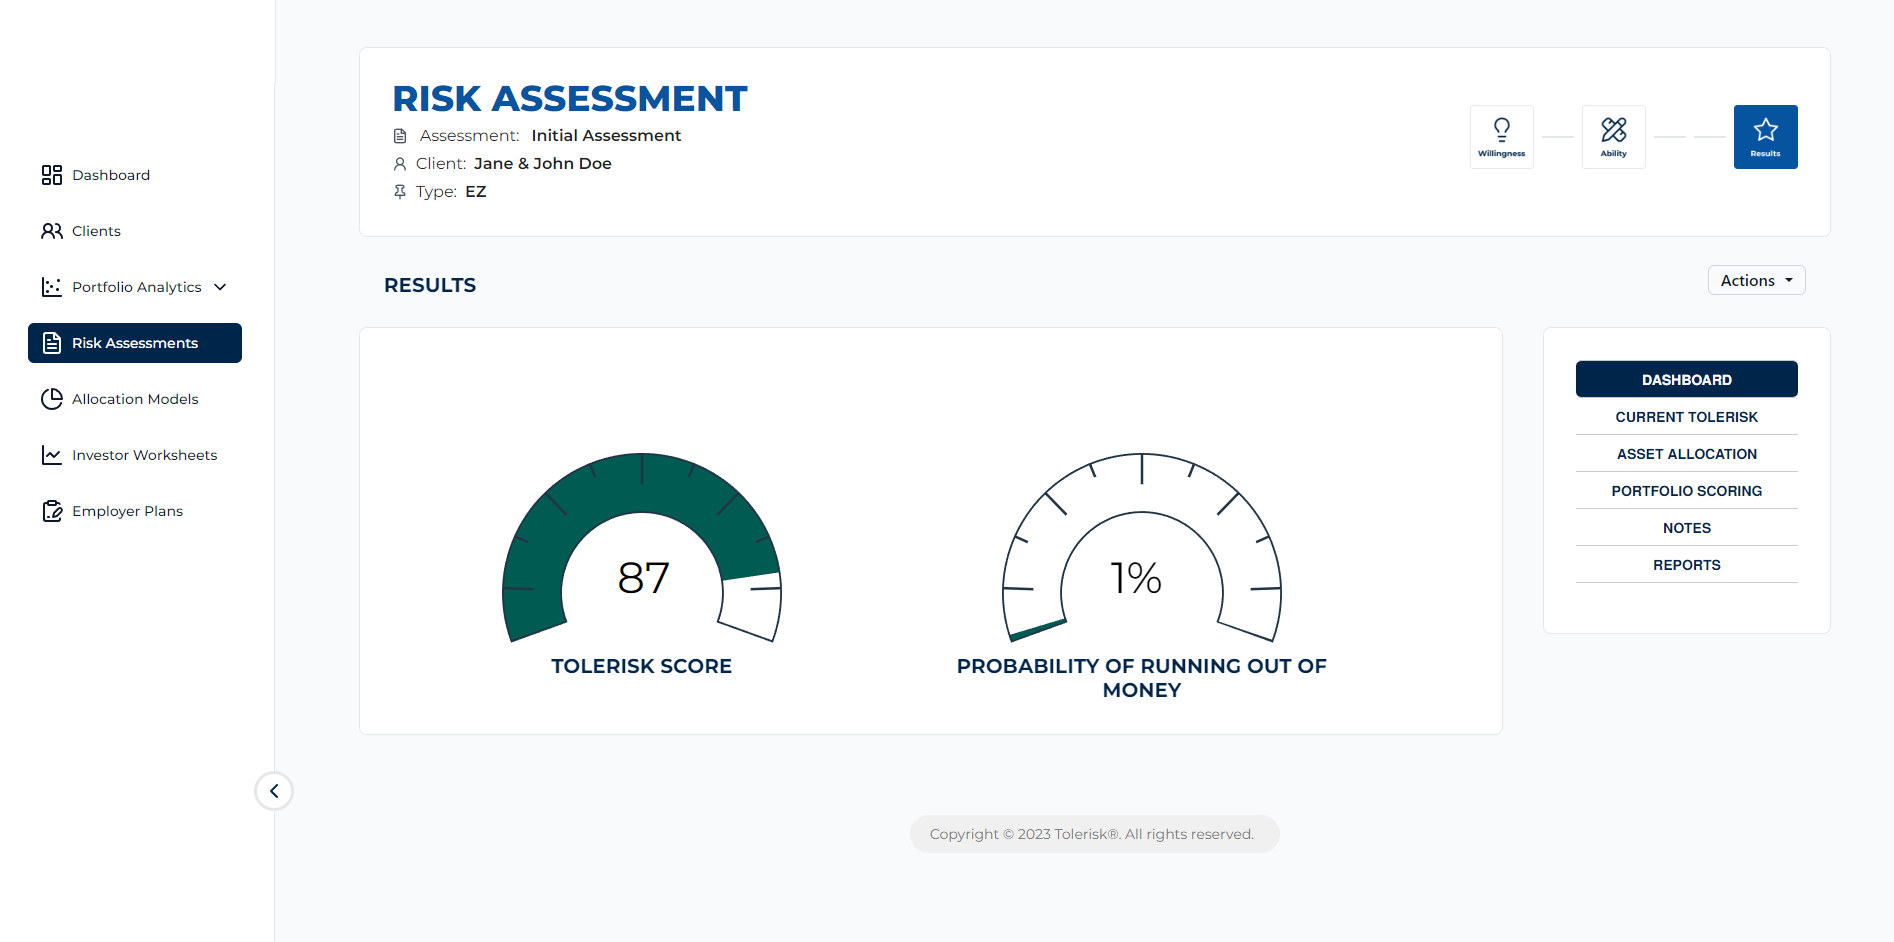The height and width of the screenshot is (942, 1894).
Task: Open the Actions dropdown
Action: coord(1757,281)
